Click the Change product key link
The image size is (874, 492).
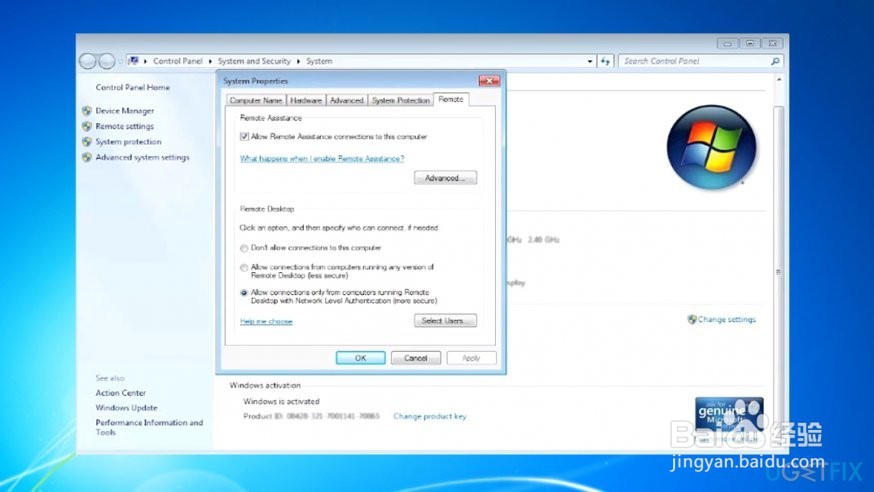(430, 416)
